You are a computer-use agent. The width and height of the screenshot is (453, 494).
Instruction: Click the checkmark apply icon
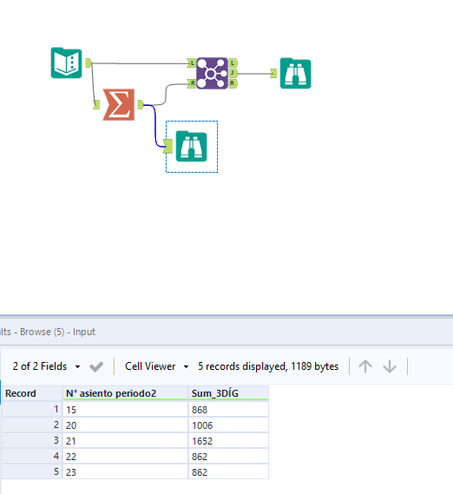tap(96, 367)
